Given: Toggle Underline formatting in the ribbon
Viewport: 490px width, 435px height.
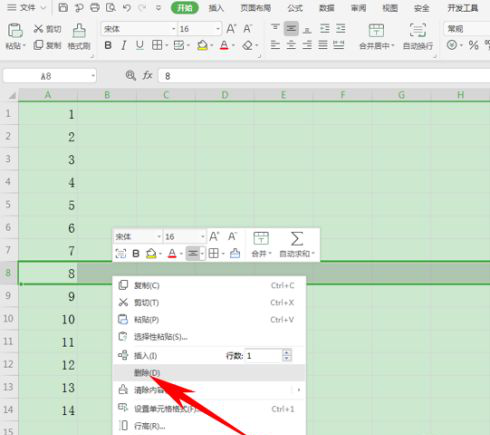Looking at the screenshot, I should [x=140, y=45].
